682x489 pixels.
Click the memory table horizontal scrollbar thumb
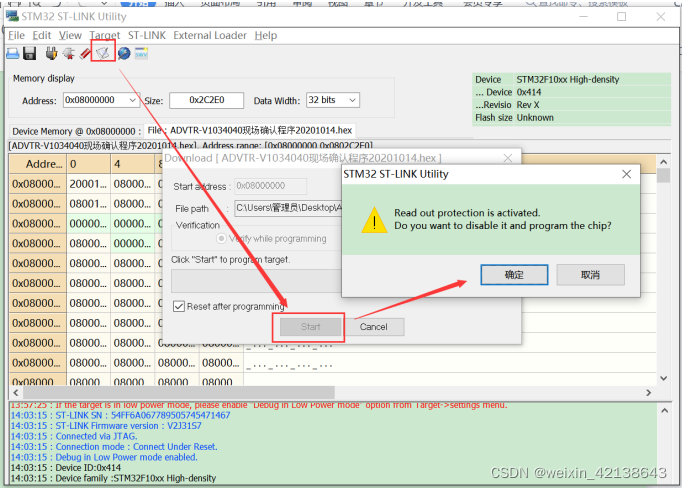point(179,392)
